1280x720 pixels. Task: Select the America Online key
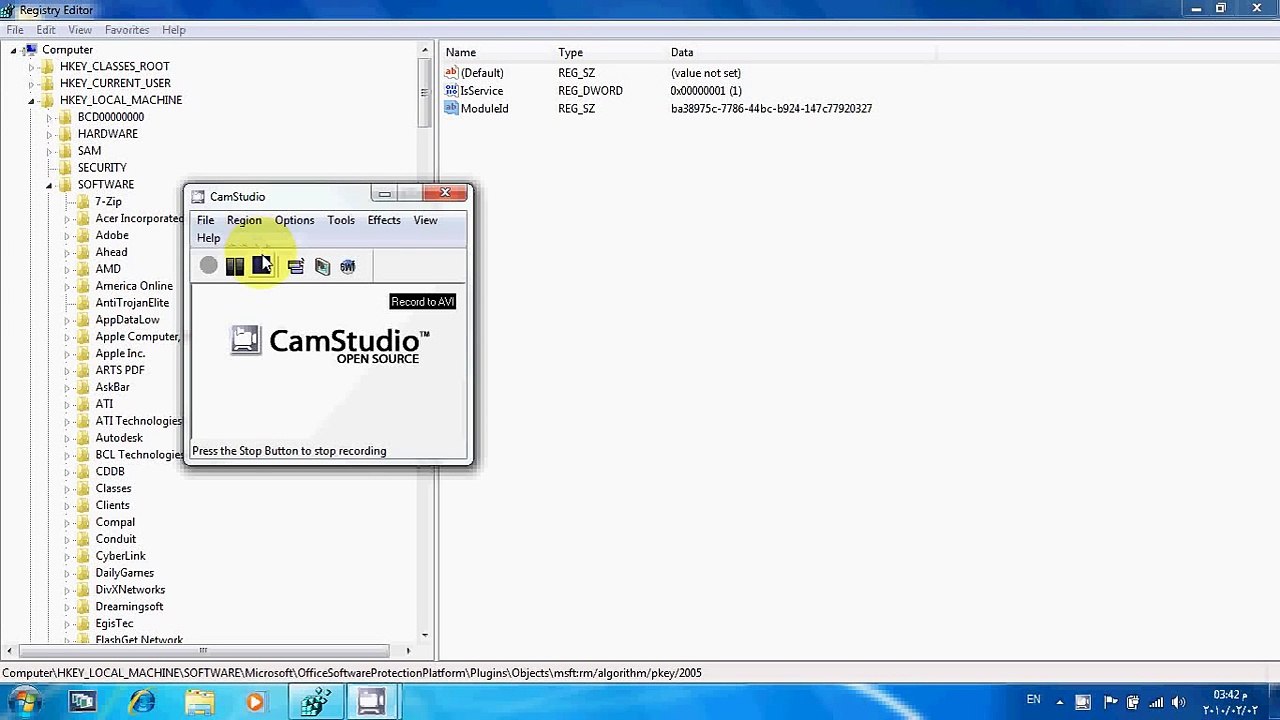point(134,286)
